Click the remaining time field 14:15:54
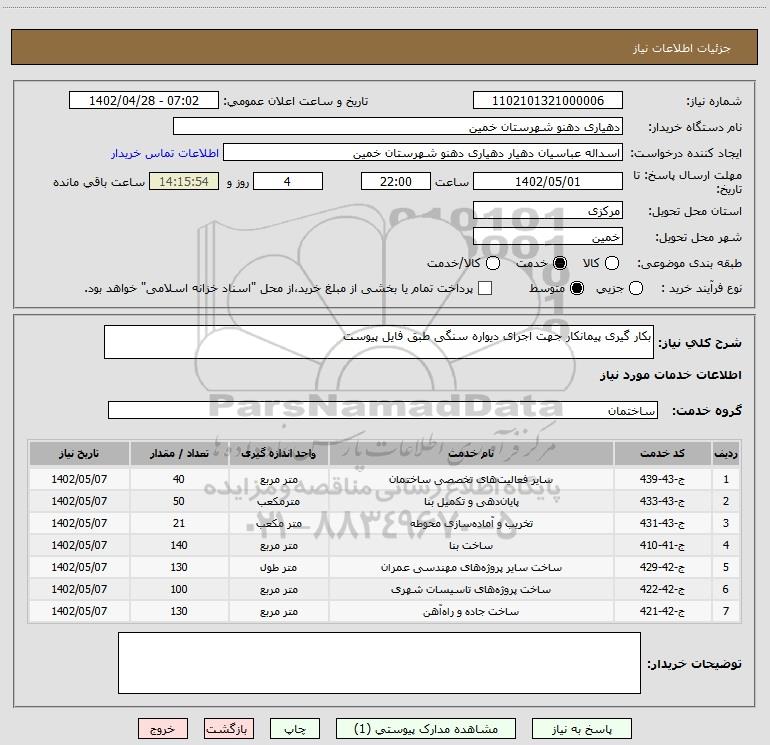 (184, 182)
